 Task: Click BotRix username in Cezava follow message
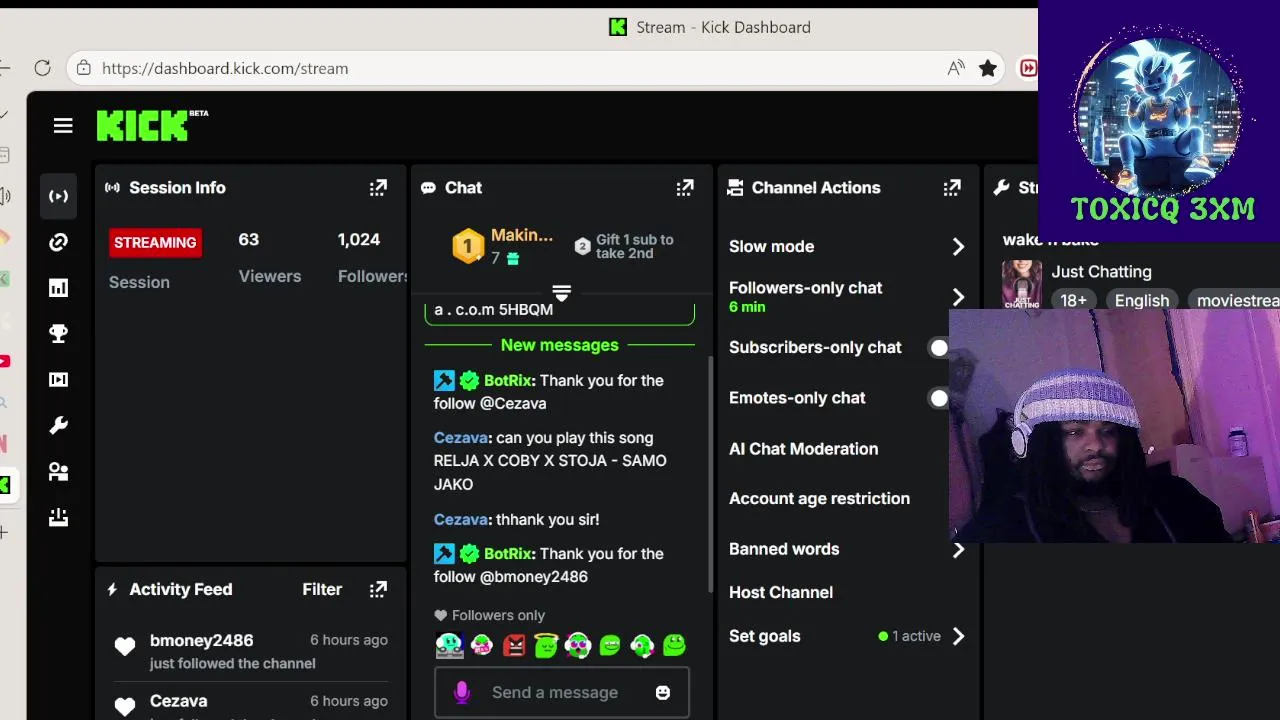pyautogui.click(x=508, y=380)
